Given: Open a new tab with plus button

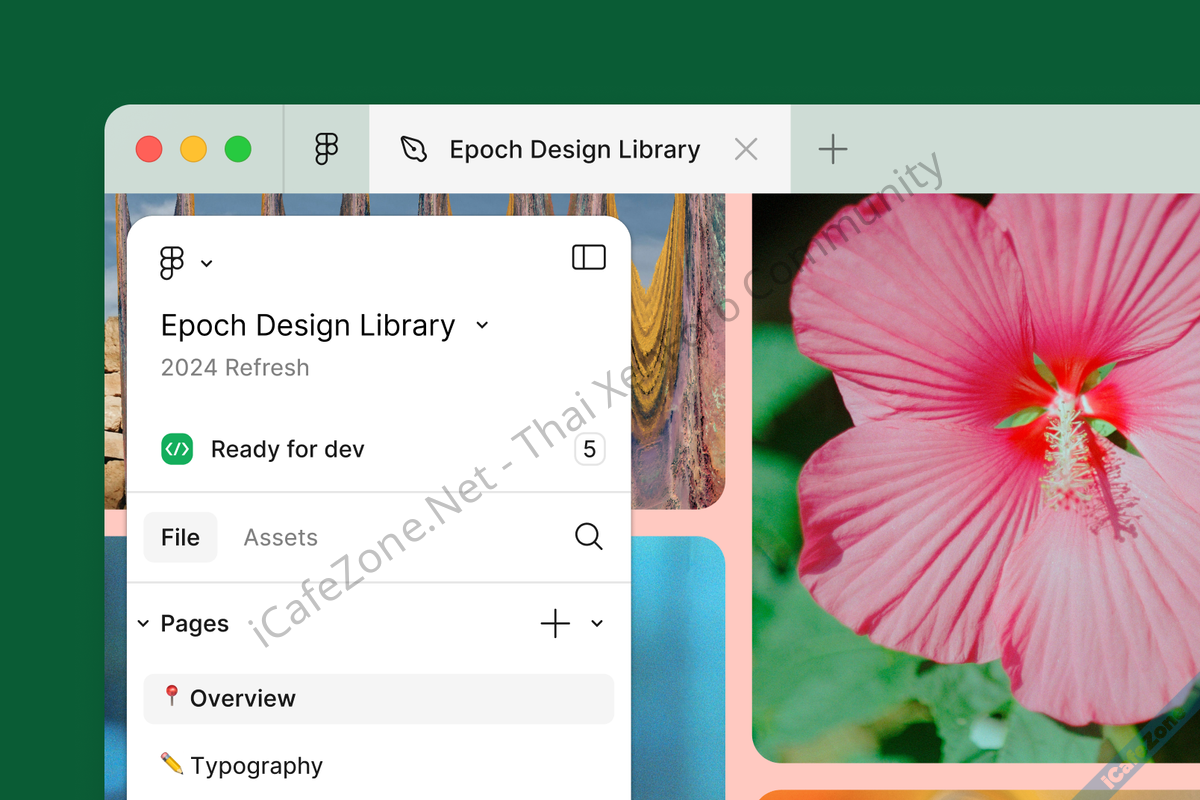Looking at the screenshot, I should [832, 150].
